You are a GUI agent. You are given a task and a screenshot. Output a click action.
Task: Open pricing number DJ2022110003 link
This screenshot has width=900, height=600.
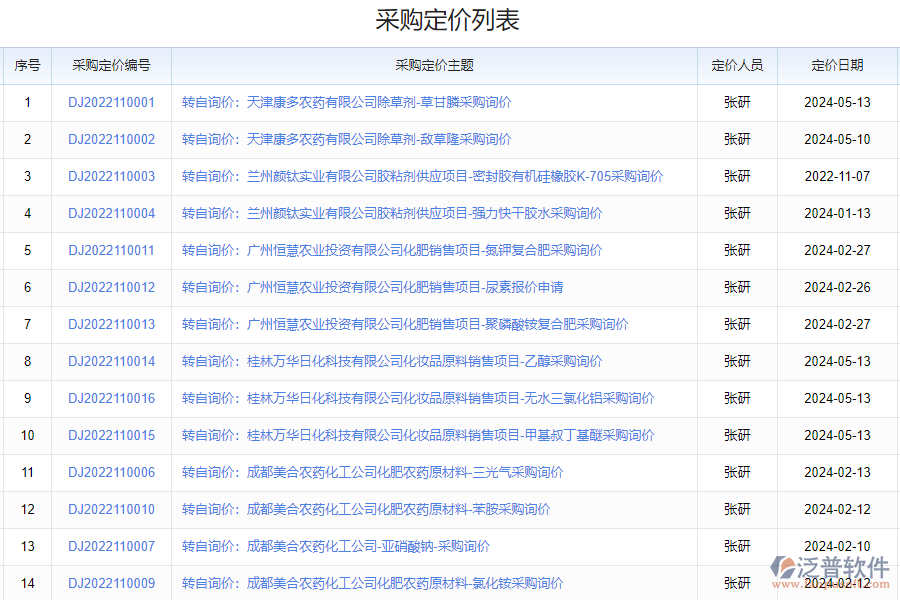click(111, 176)
